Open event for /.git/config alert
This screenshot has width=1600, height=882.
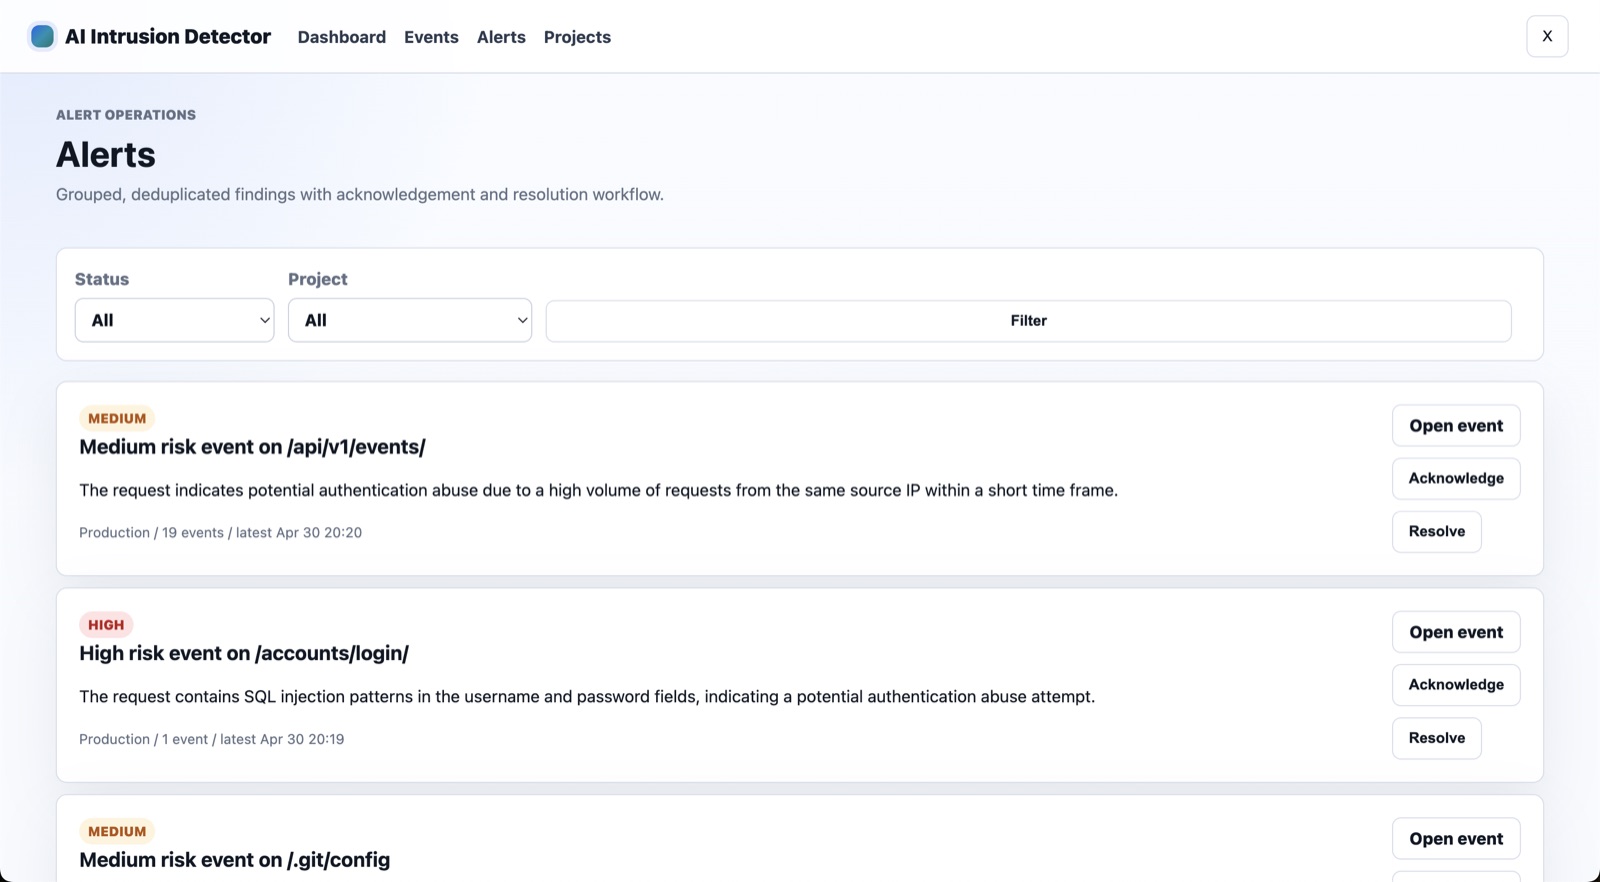[1456, 839]
